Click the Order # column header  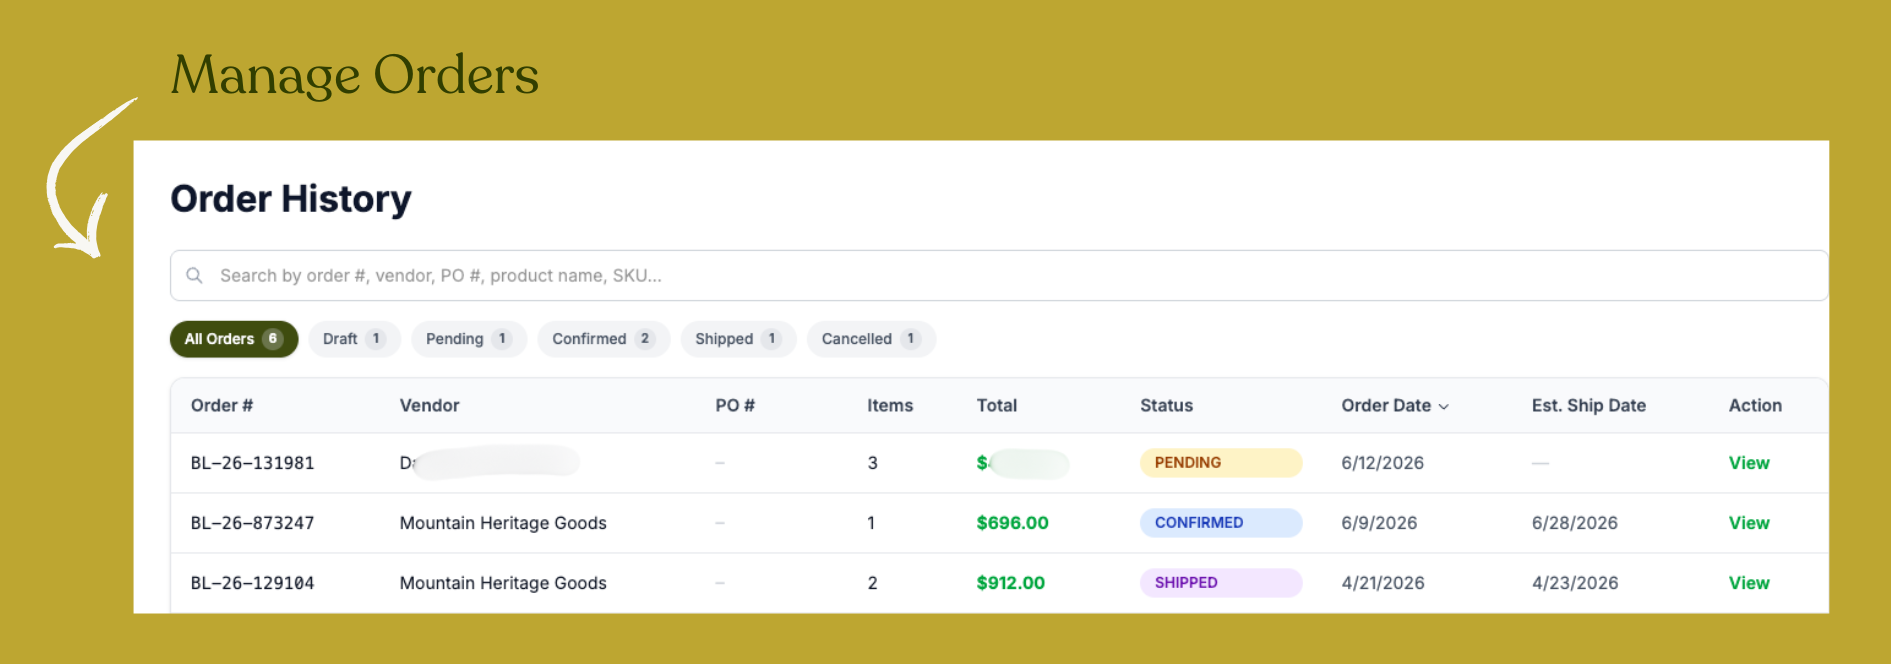[222, 405]
